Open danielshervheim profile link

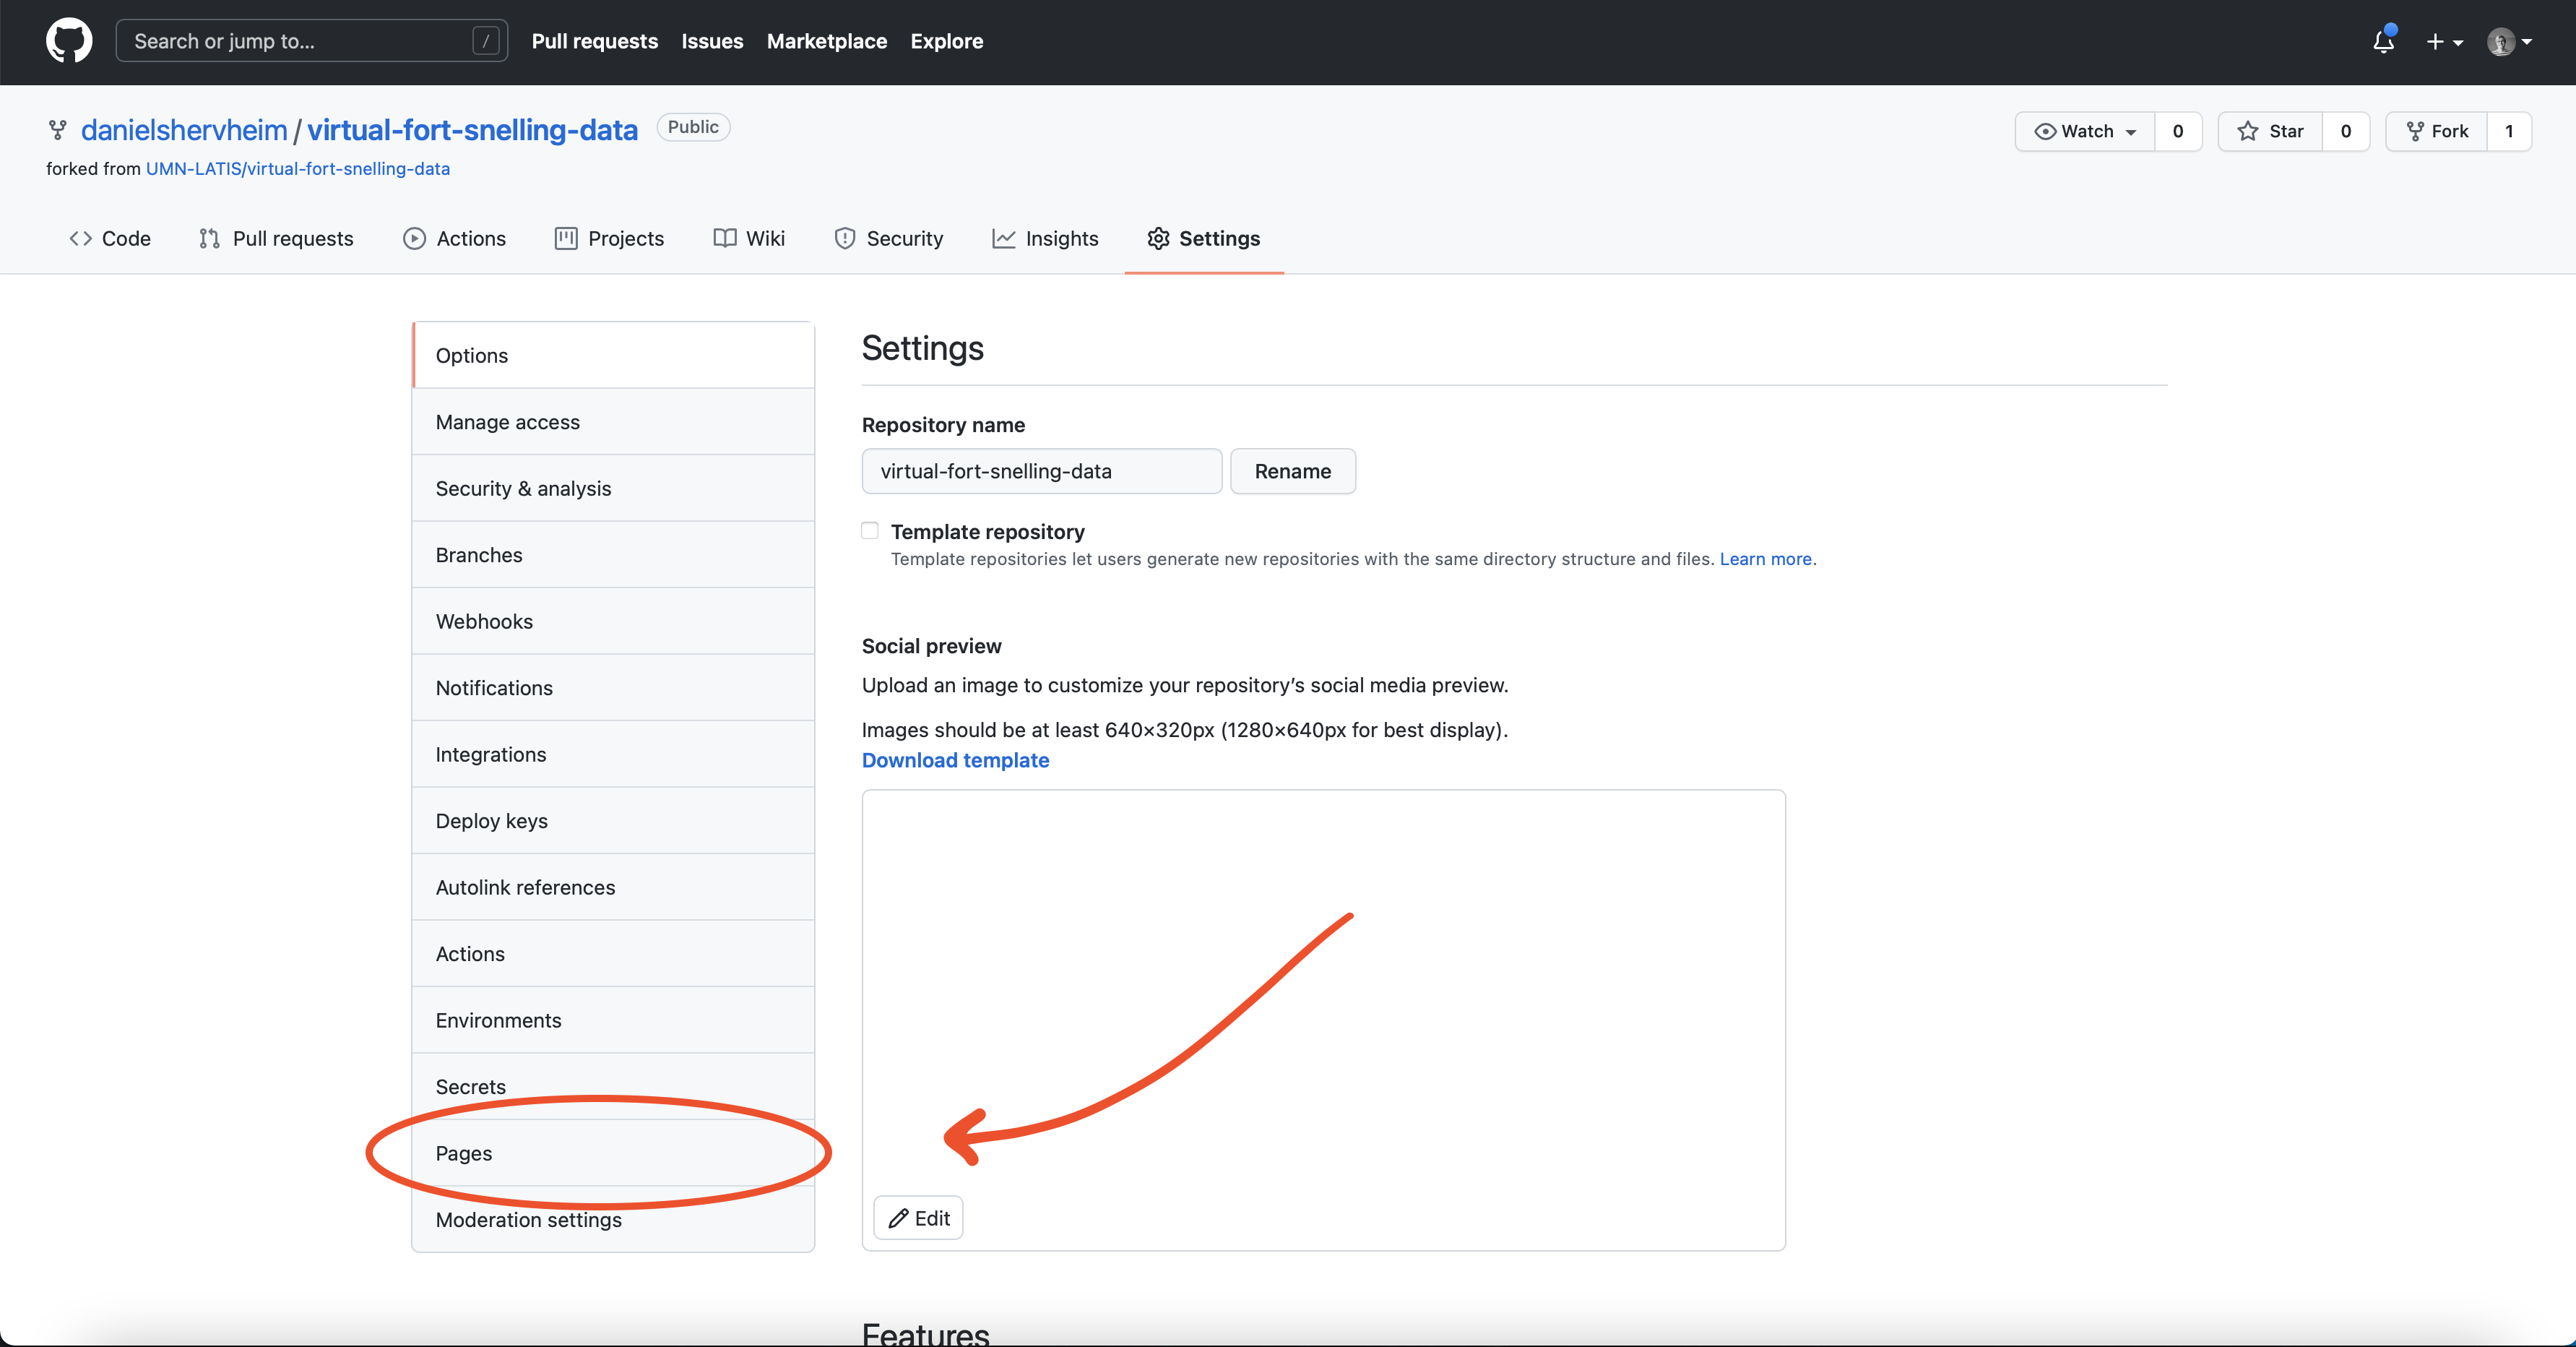pyautogui.click(x=184, y=130)
